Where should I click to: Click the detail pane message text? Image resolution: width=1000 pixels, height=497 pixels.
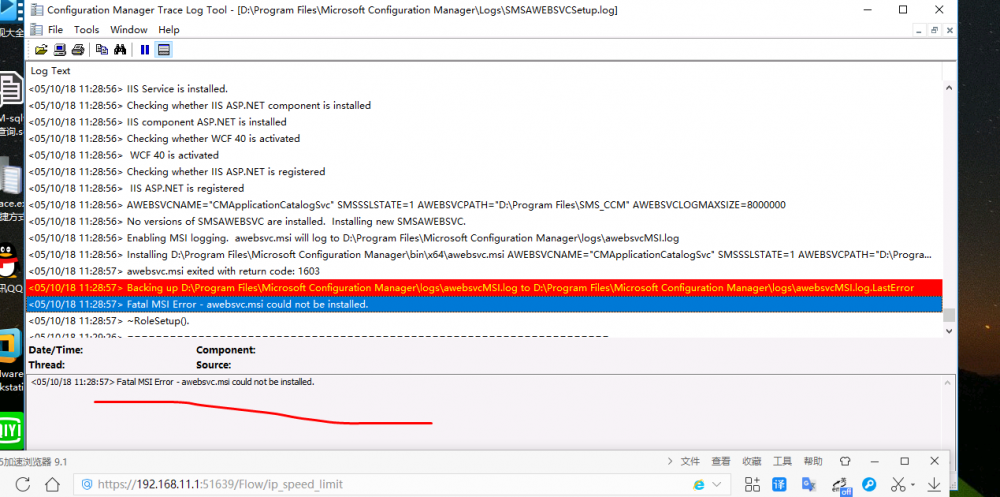173,382
